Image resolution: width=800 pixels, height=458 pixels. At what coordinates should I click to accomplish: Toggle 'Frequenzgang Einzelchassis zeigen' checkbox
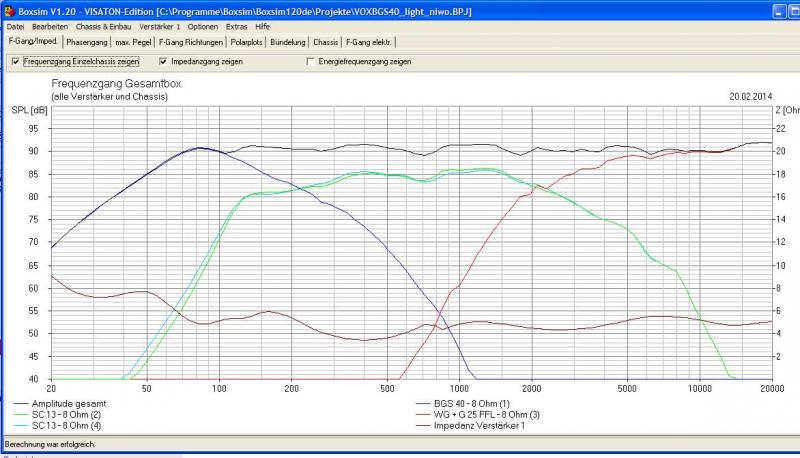pos(15,61)
